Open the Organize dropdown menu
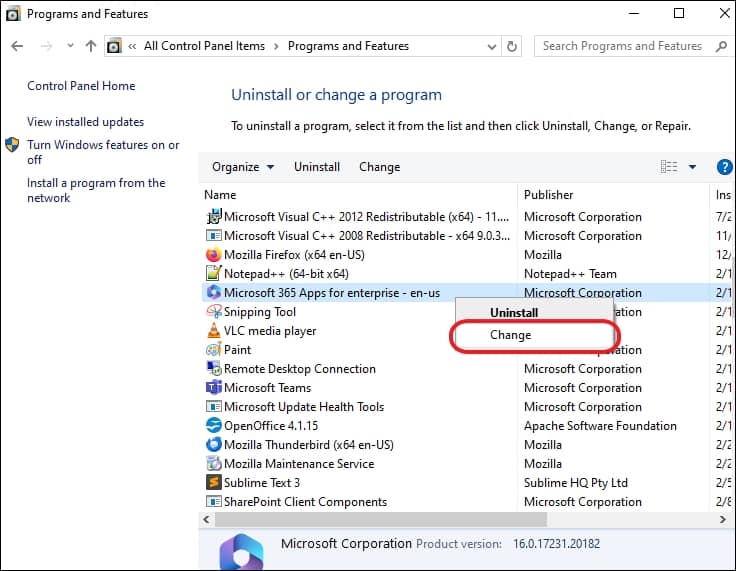This screenshot has width=736, height=571. tap(243, 167)
